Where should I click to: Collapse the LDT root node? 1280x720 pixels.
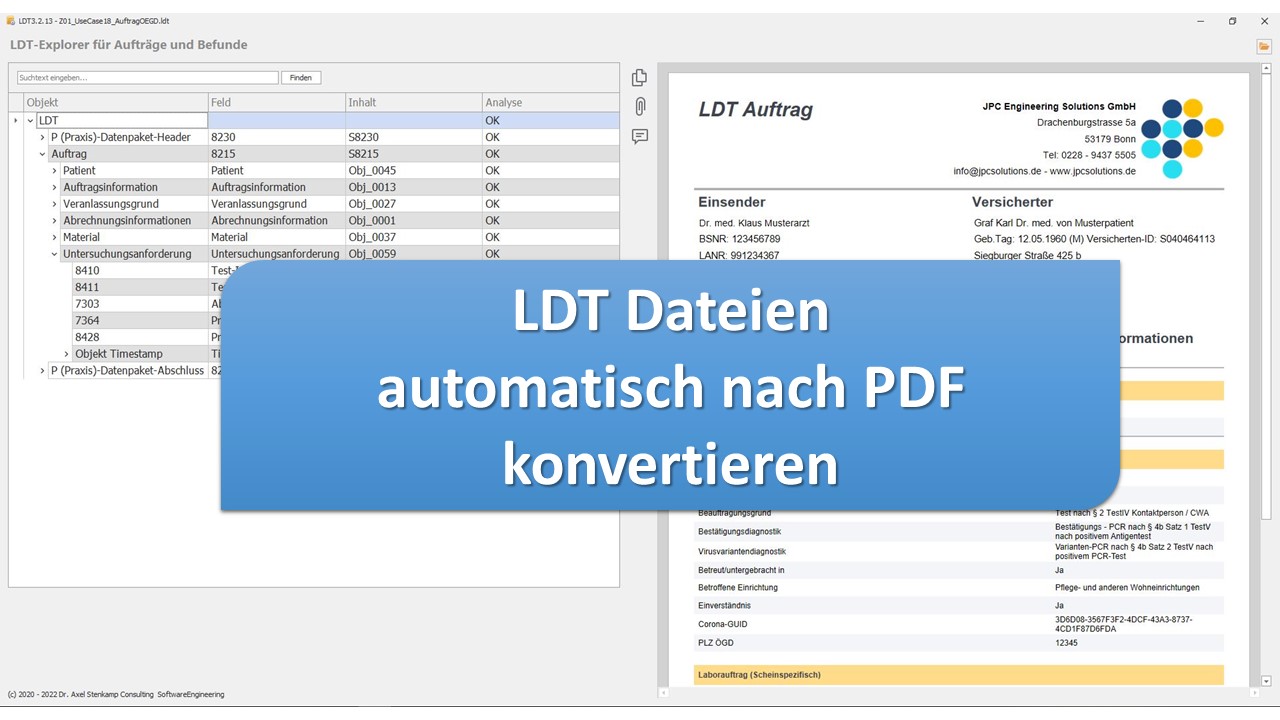coord(31,121)
